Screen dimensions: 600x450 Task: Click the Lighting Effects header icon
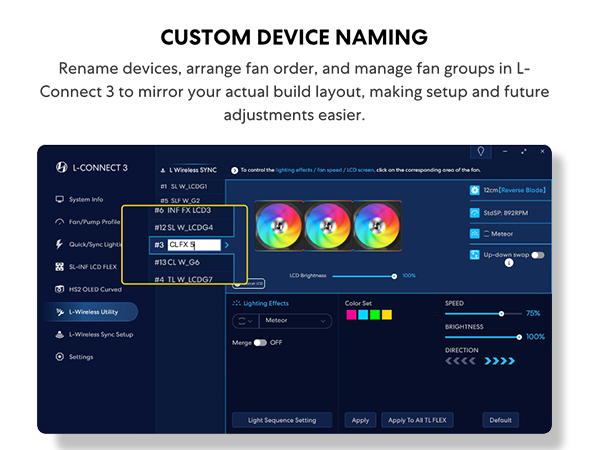click(236, 303)
